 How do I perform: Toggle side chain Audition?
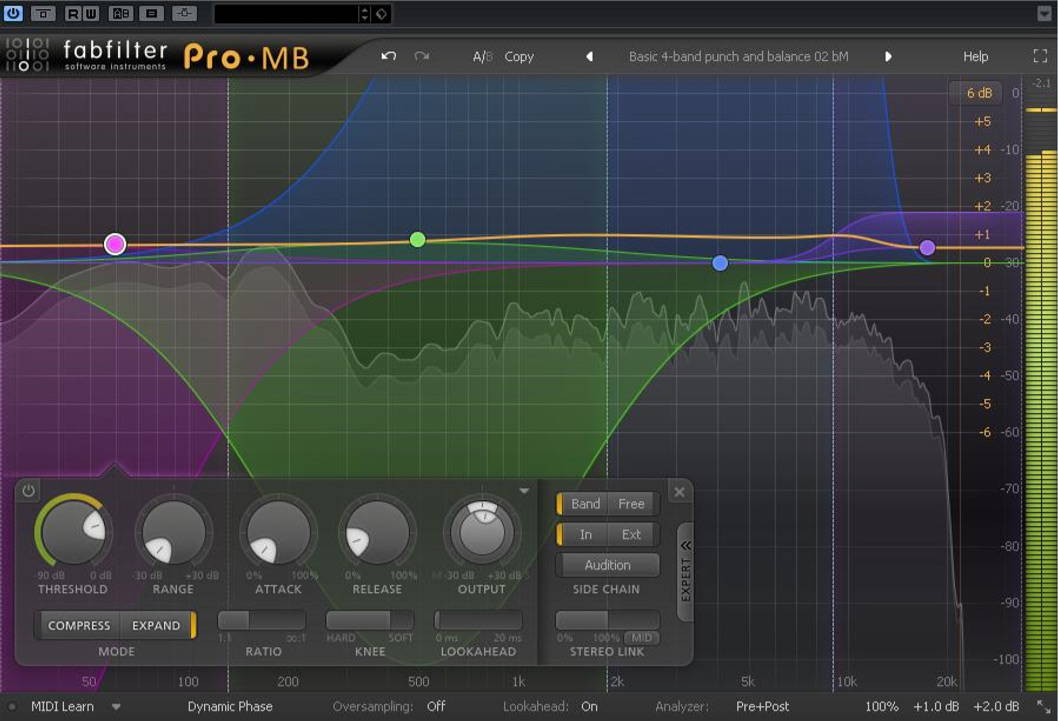point(607,565)
